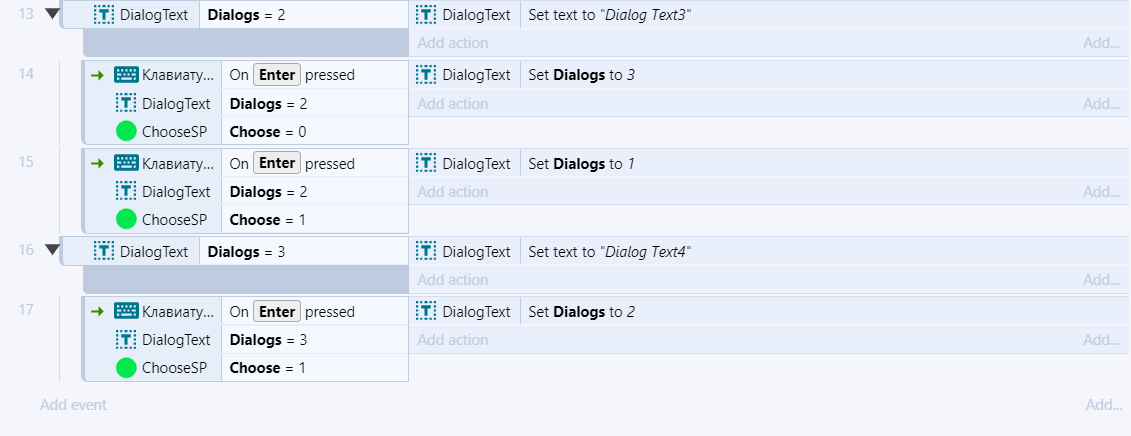Select event number 17 in the margin

coord(26,310)
